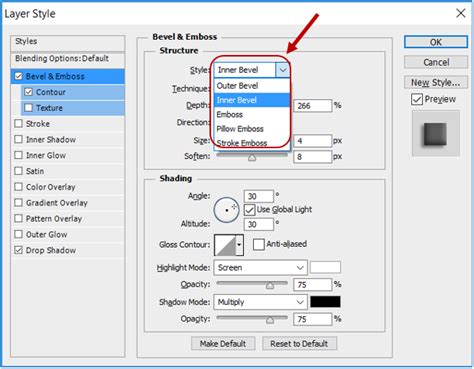Close the Layer Style dialog
The image size is (474, 369).
(x=461, y=13)
